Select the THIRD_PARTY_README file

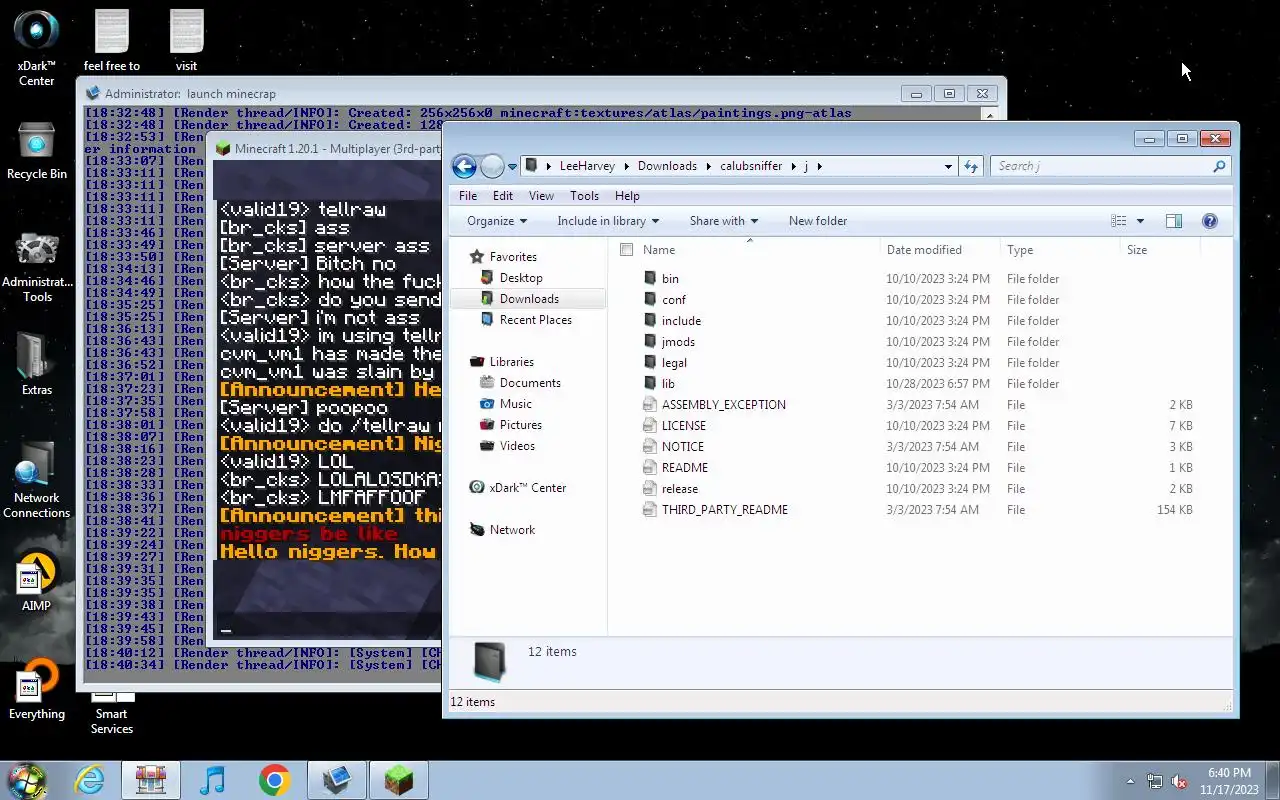pyautogui.click(x=725, y=510)
